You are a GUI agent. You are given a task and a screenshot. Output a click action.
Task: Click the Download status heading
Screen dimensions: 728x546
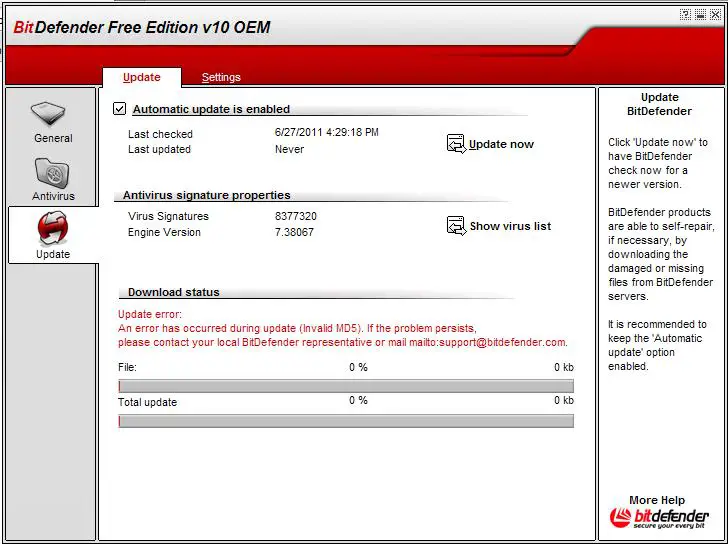[x=174, y=292]
